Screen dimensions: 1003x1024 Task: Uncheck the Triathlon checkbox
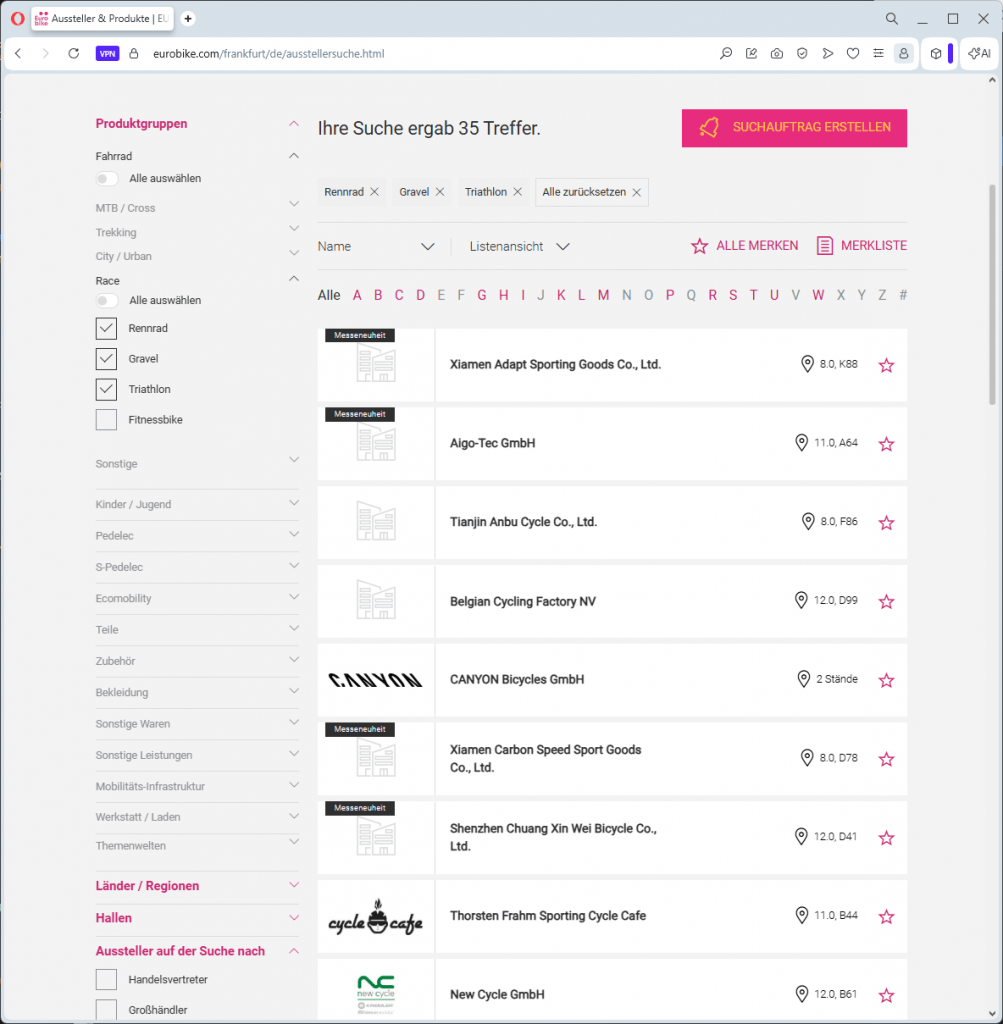point(106,389)
